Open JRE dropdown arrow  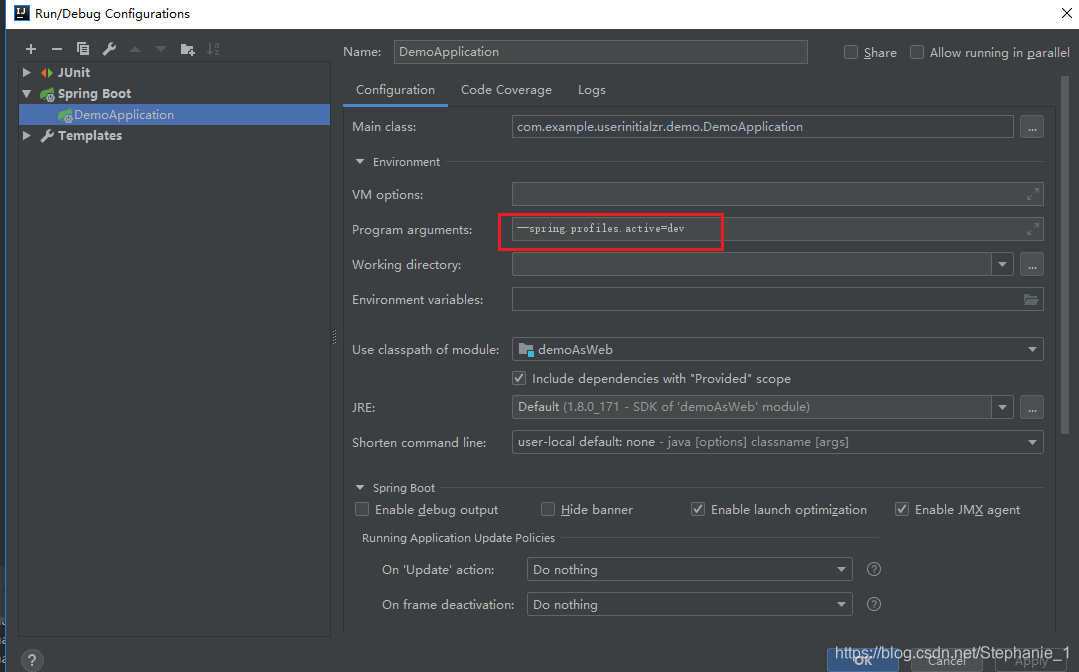[1002, 407]
